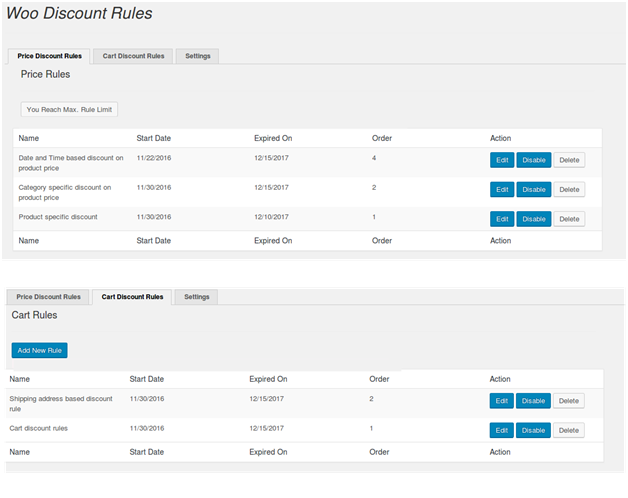628x498 pixels.
Task: Select 'Date and Time based discount on product price' name
Action: (71, 163)
